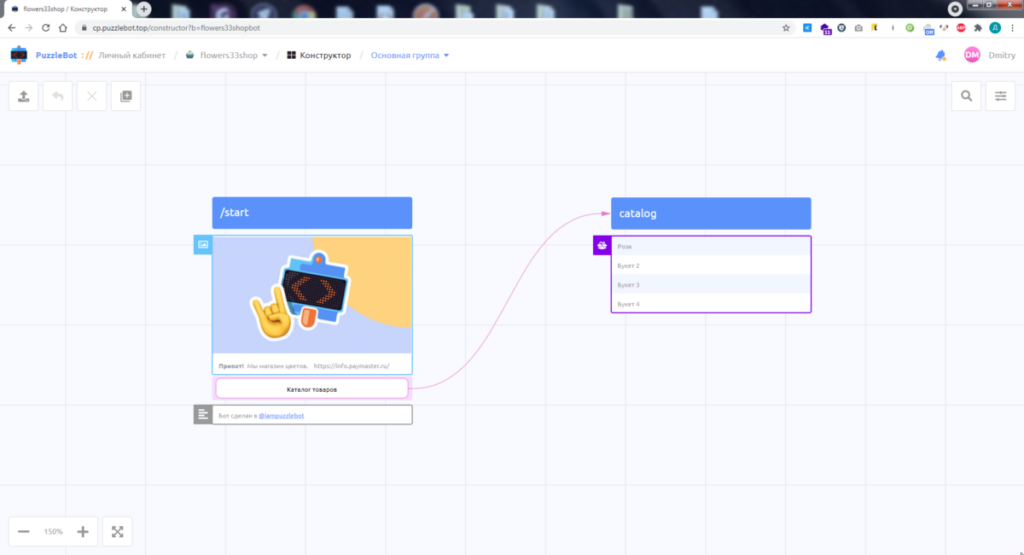Click the fit-to-screen expand icon

[117, 532]
